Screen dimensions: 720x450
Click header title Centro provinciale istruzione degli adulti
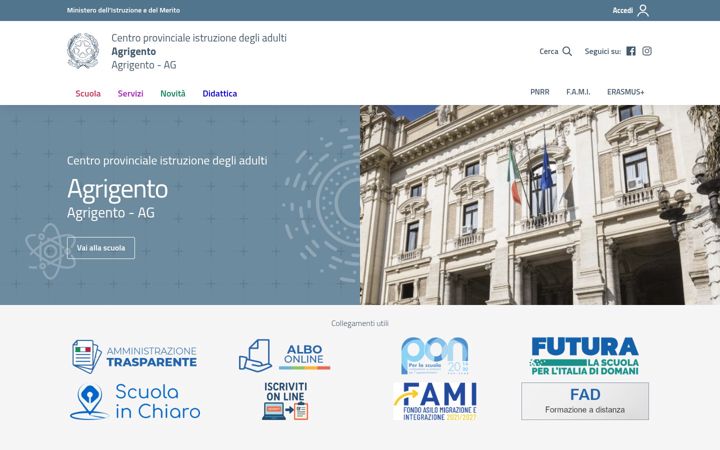pos(199,38)
